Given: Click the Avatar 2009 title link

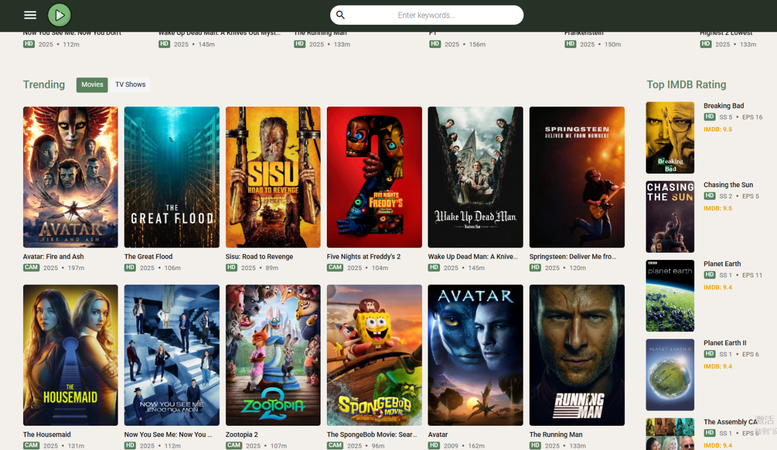Looking at the screenshot, I should 438,435.
